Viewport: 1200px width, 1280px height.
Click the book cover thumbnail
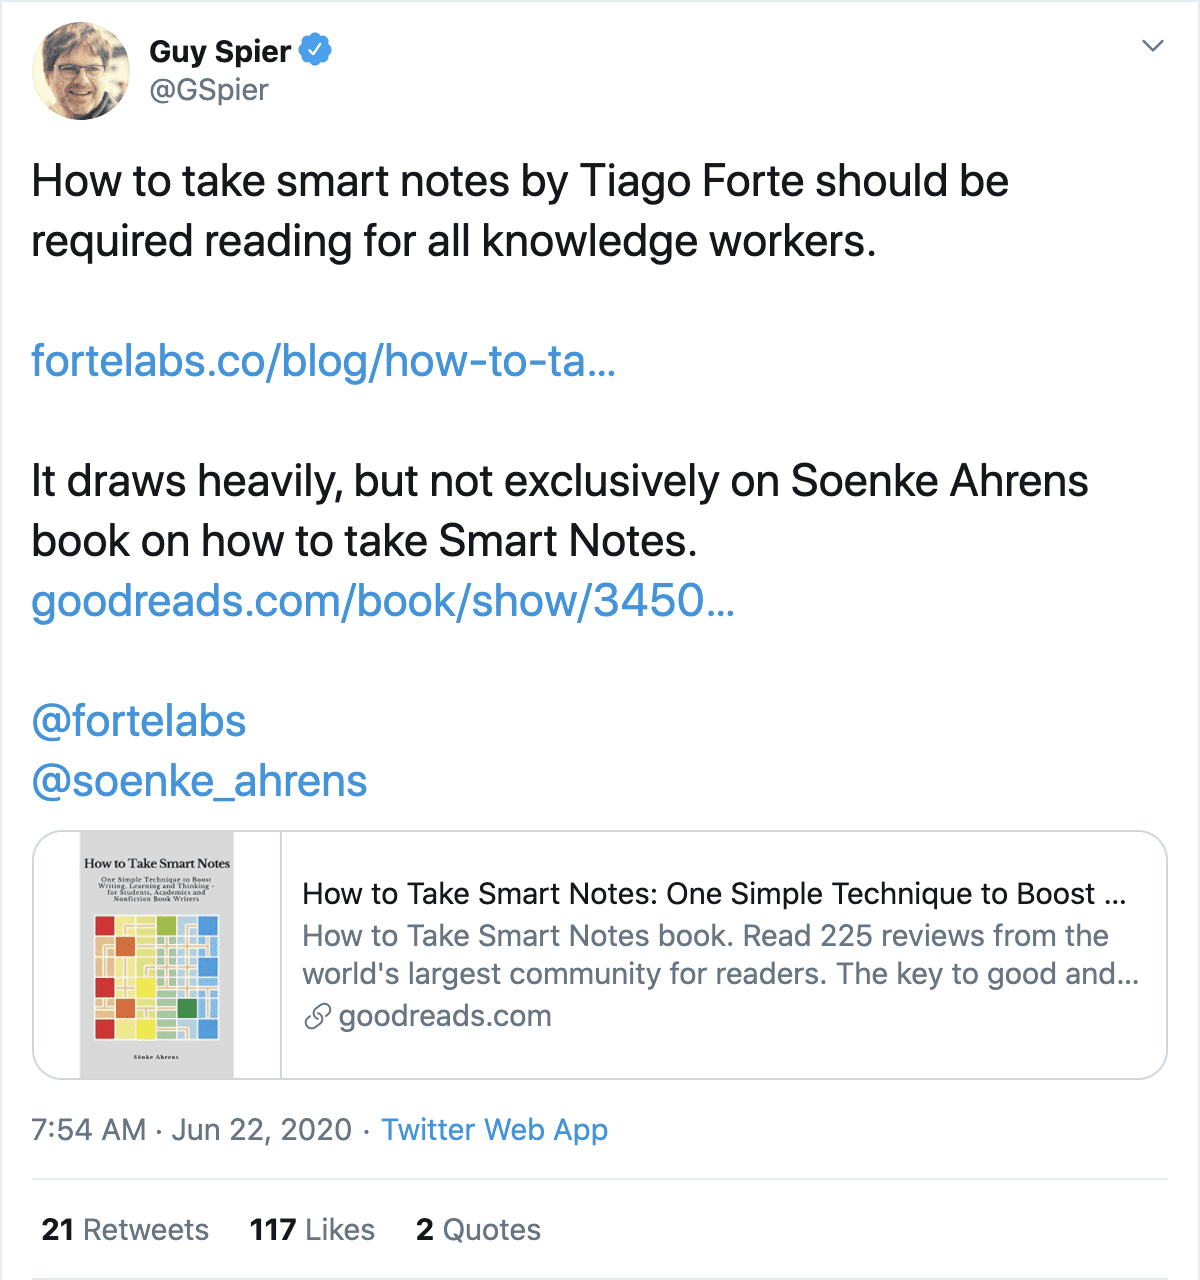tap(157, 955)
